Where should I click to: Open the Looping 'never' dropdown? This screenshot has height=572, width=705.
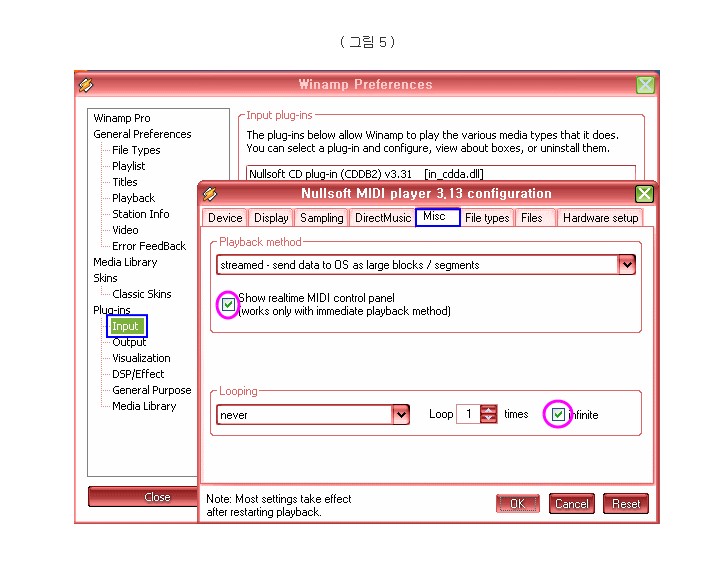coord(401,415)
